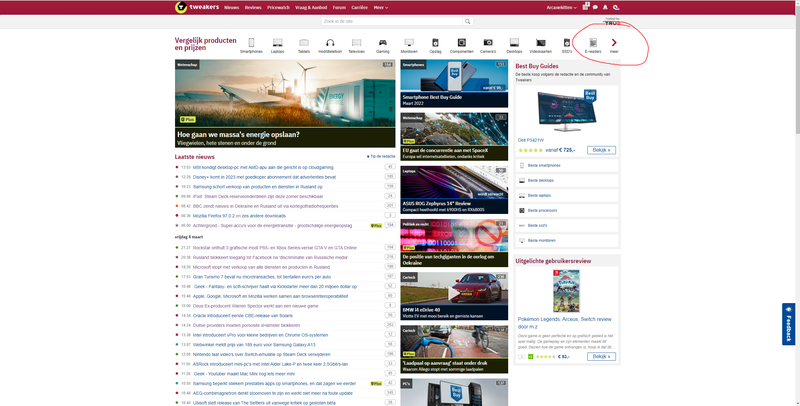Screen dimensions: 800x406
Task: Open the Camera's category icon
Action: (x=488, y=43)
